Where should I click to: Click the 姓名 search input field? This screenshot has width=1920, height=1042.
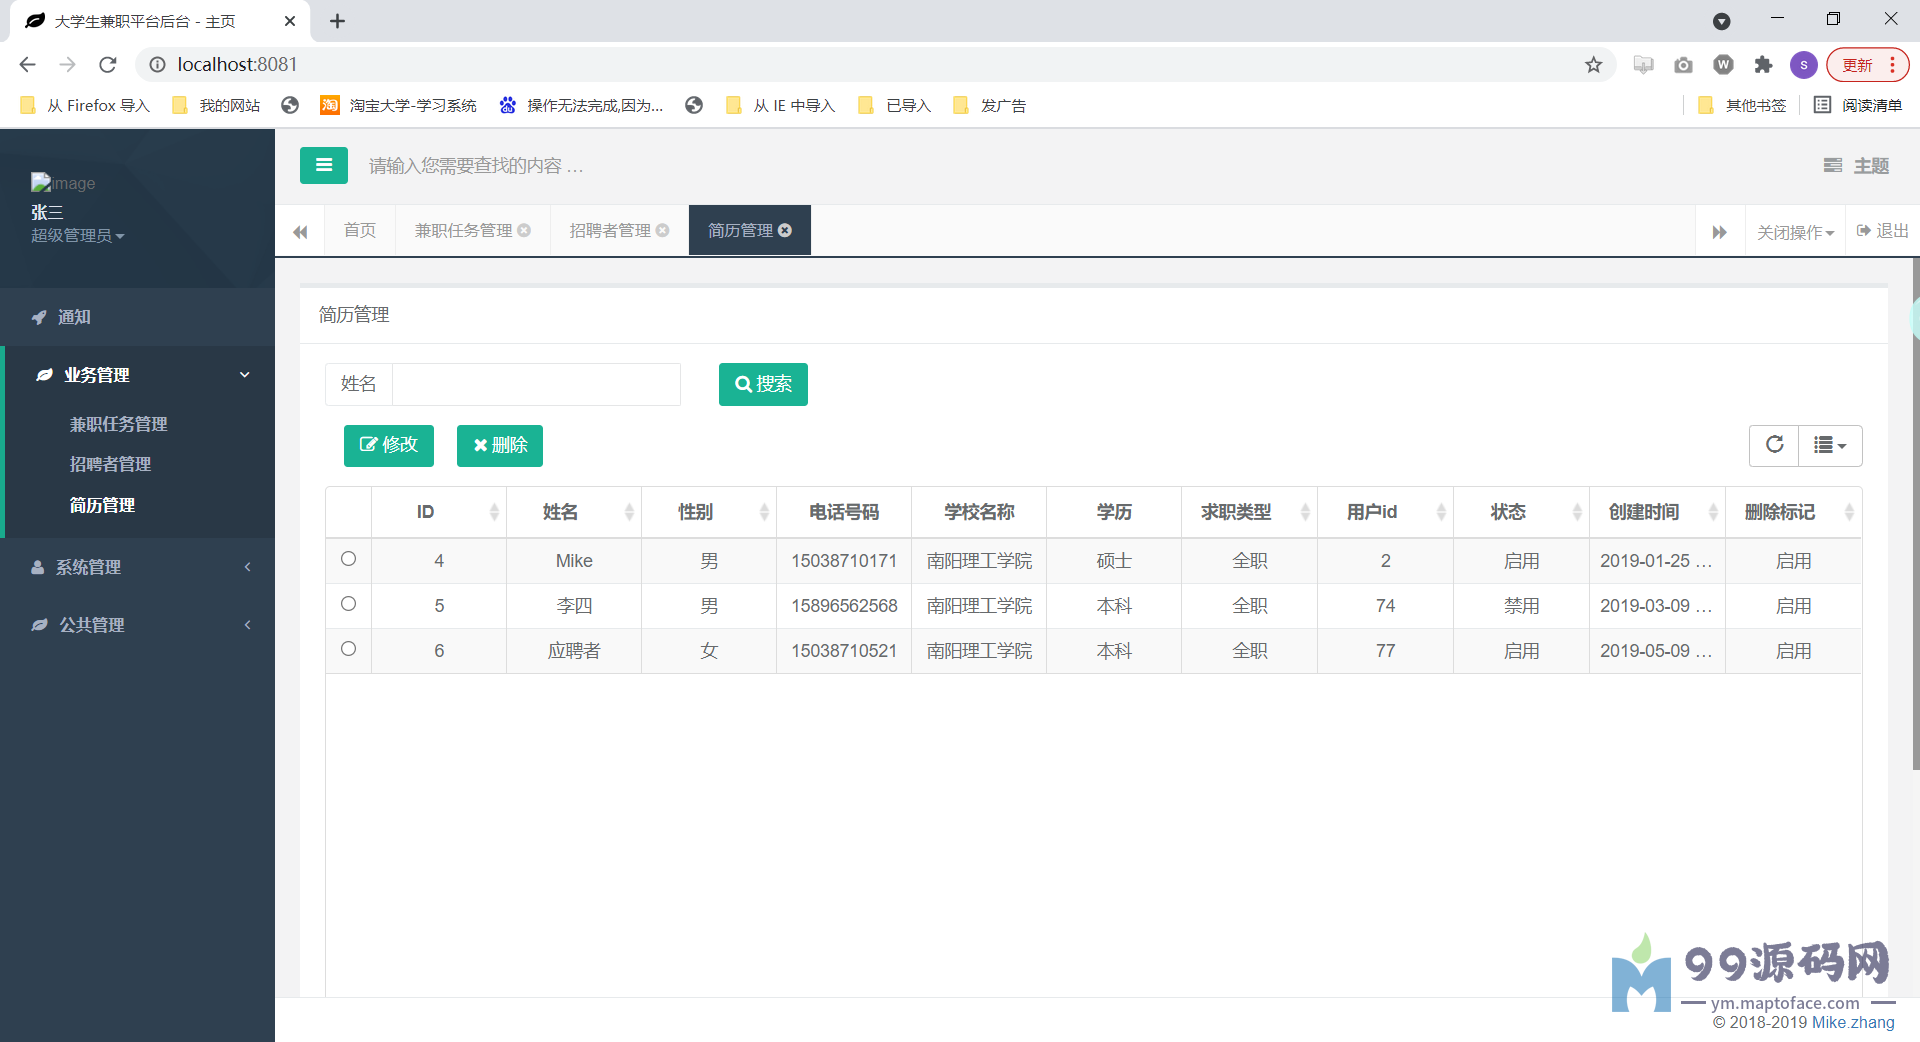536,384
